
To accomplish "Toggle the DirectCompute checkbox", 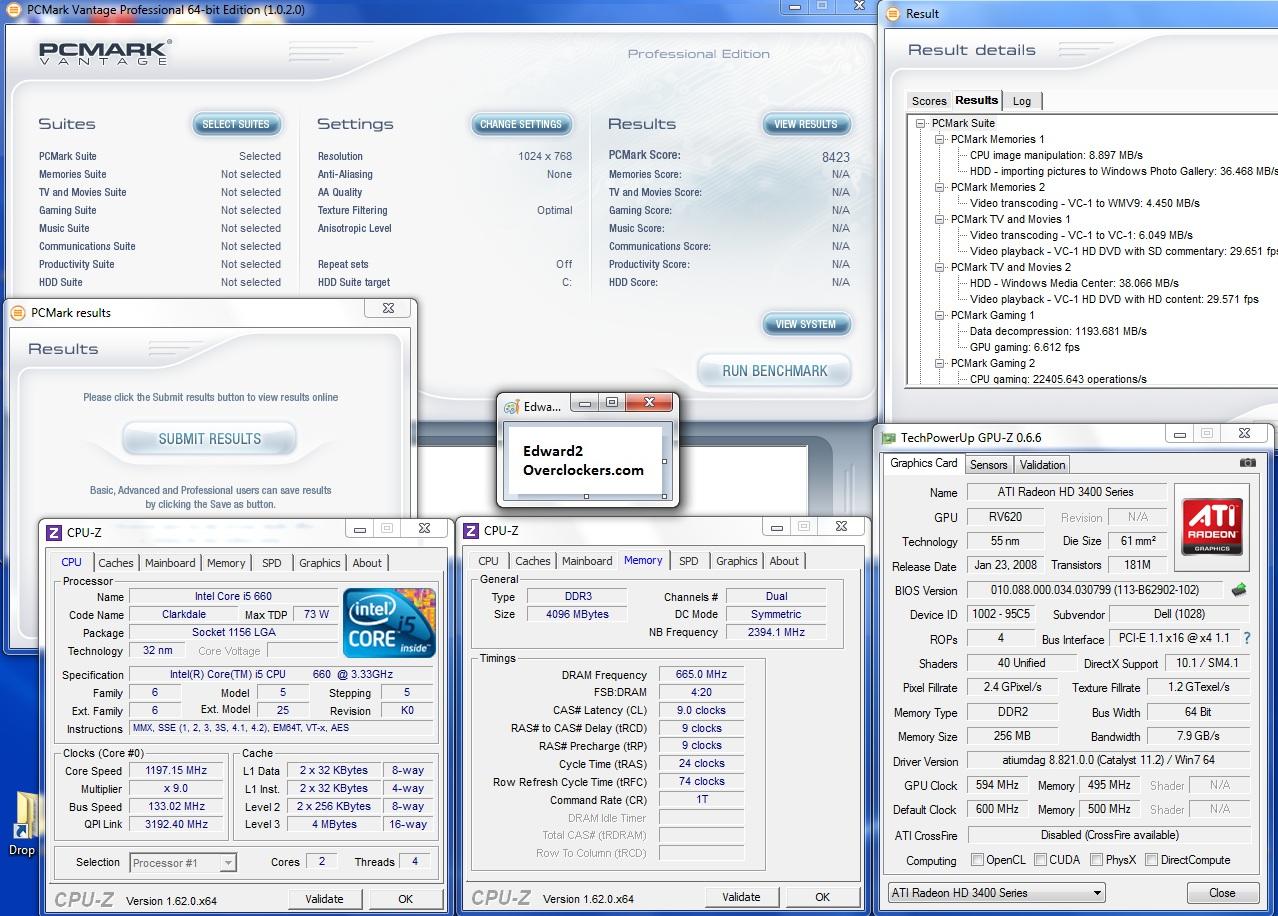I will tap(1151, 860).
